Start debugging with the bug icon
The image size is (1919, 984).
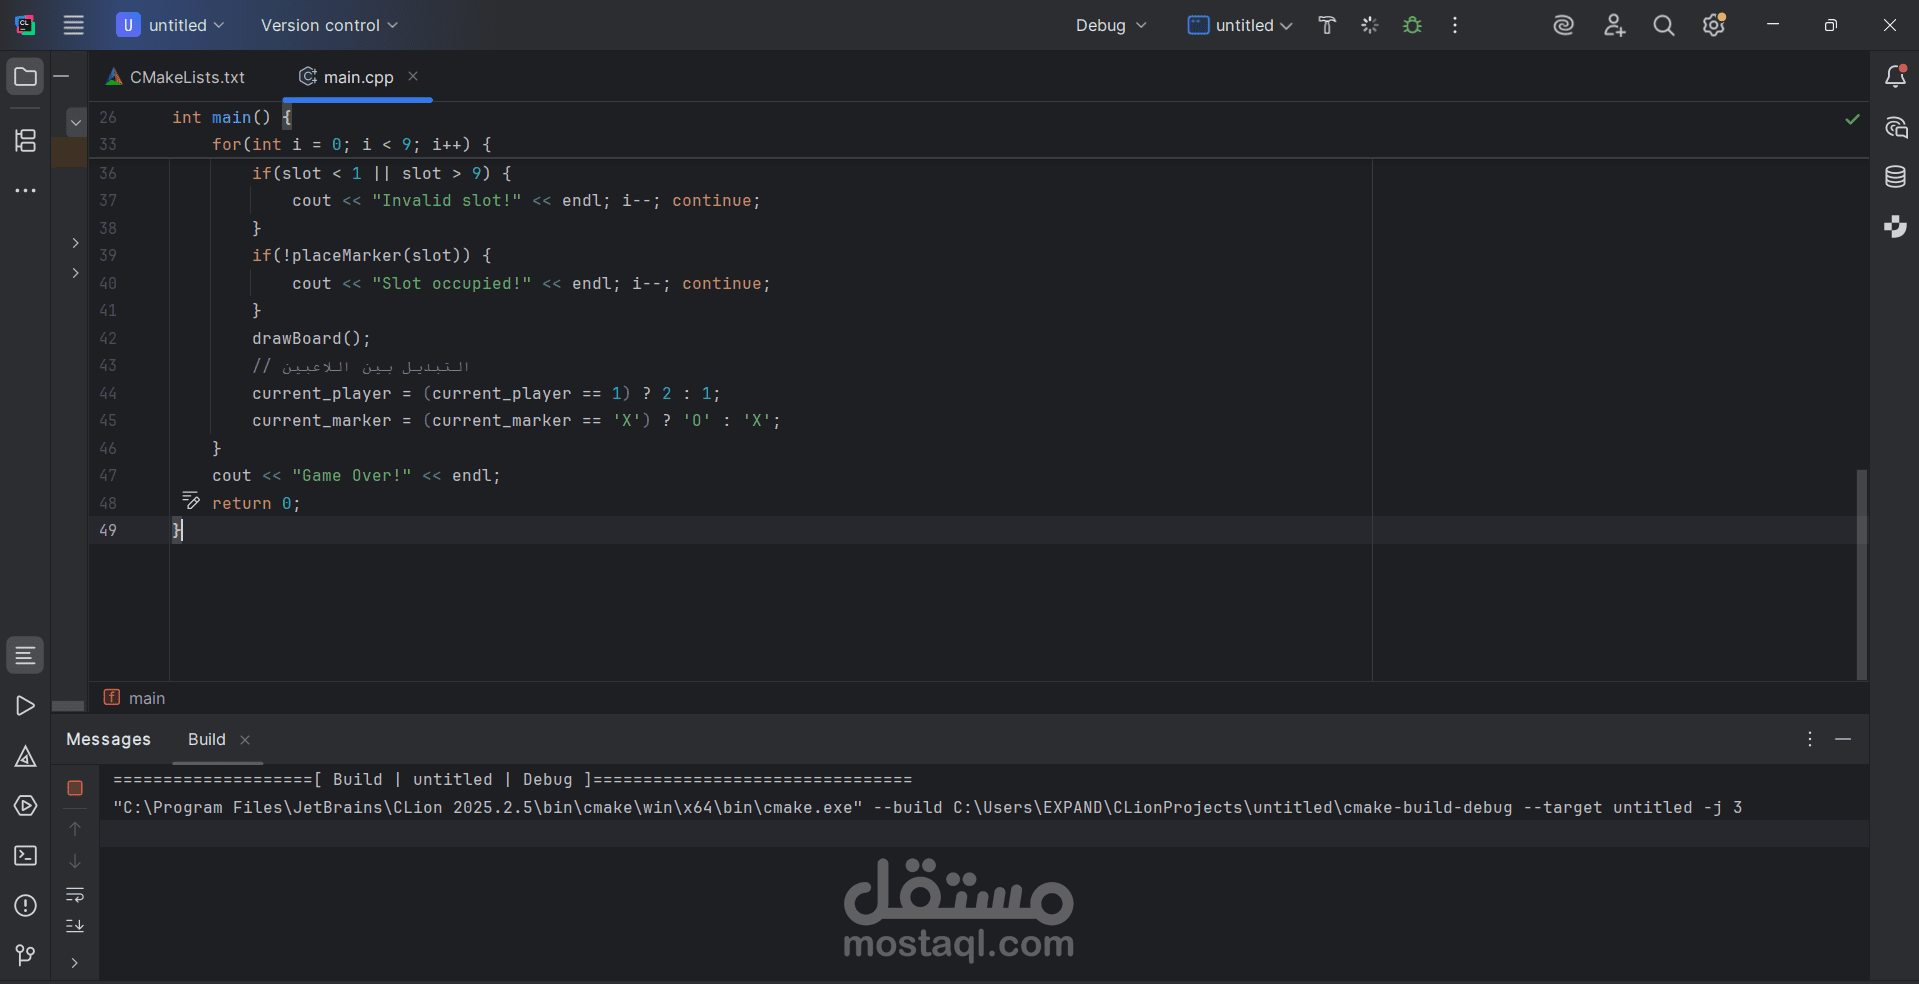point(1412,25)
